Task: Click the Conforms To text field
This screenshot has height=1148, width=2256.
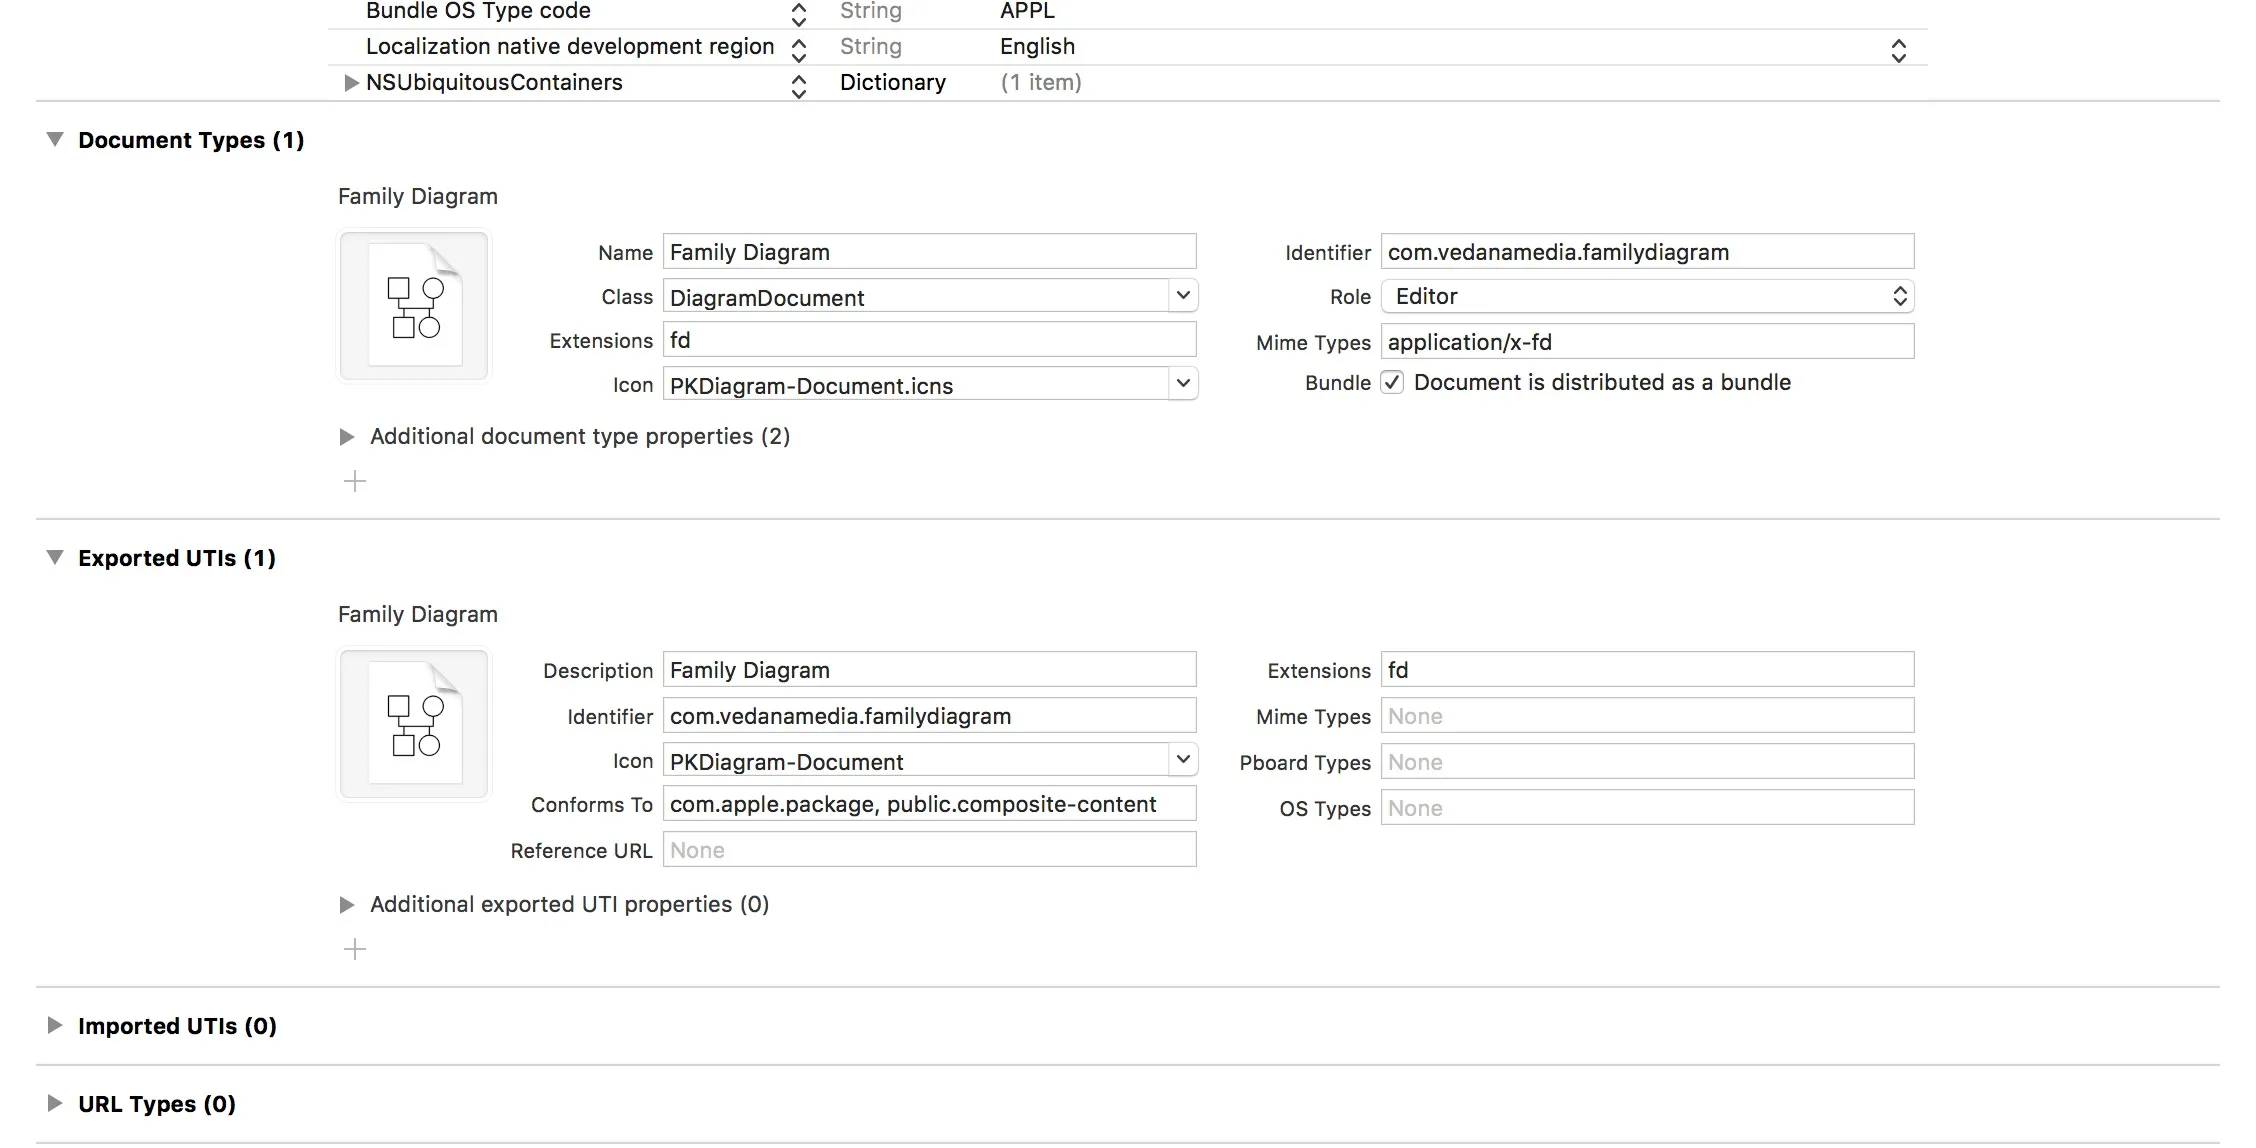Action: click(928, 805)
